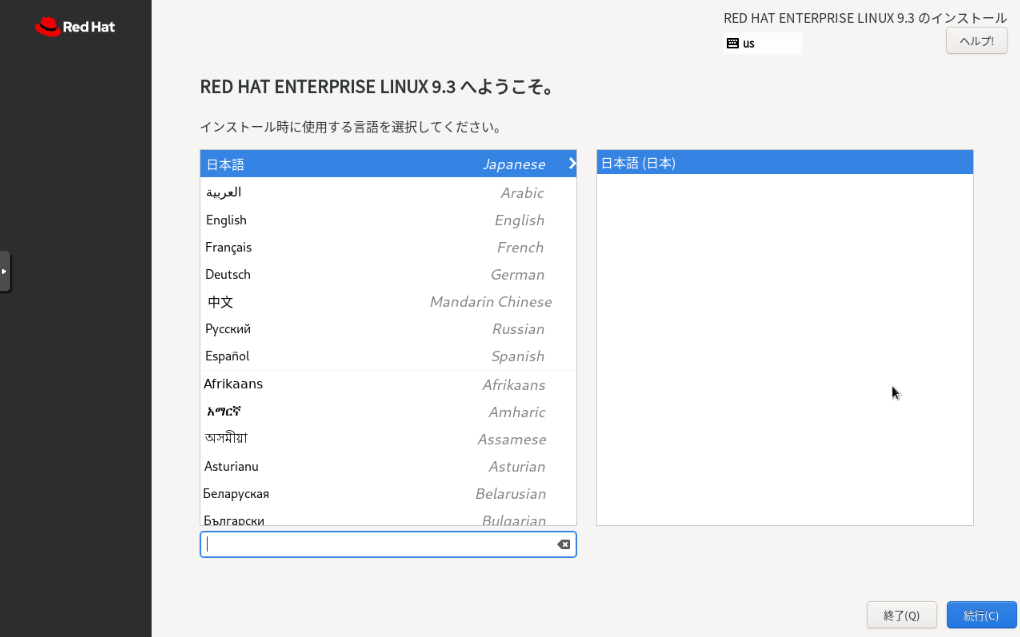Clear the language search field

563,544
